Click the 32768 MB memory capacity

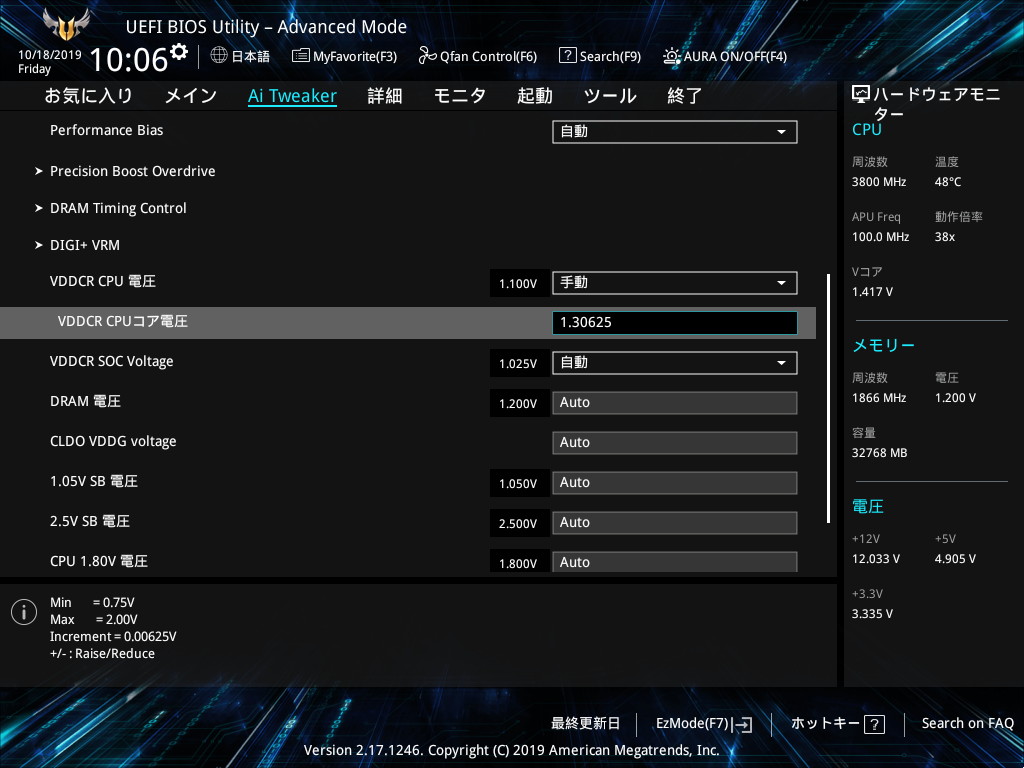click(879, 453)
